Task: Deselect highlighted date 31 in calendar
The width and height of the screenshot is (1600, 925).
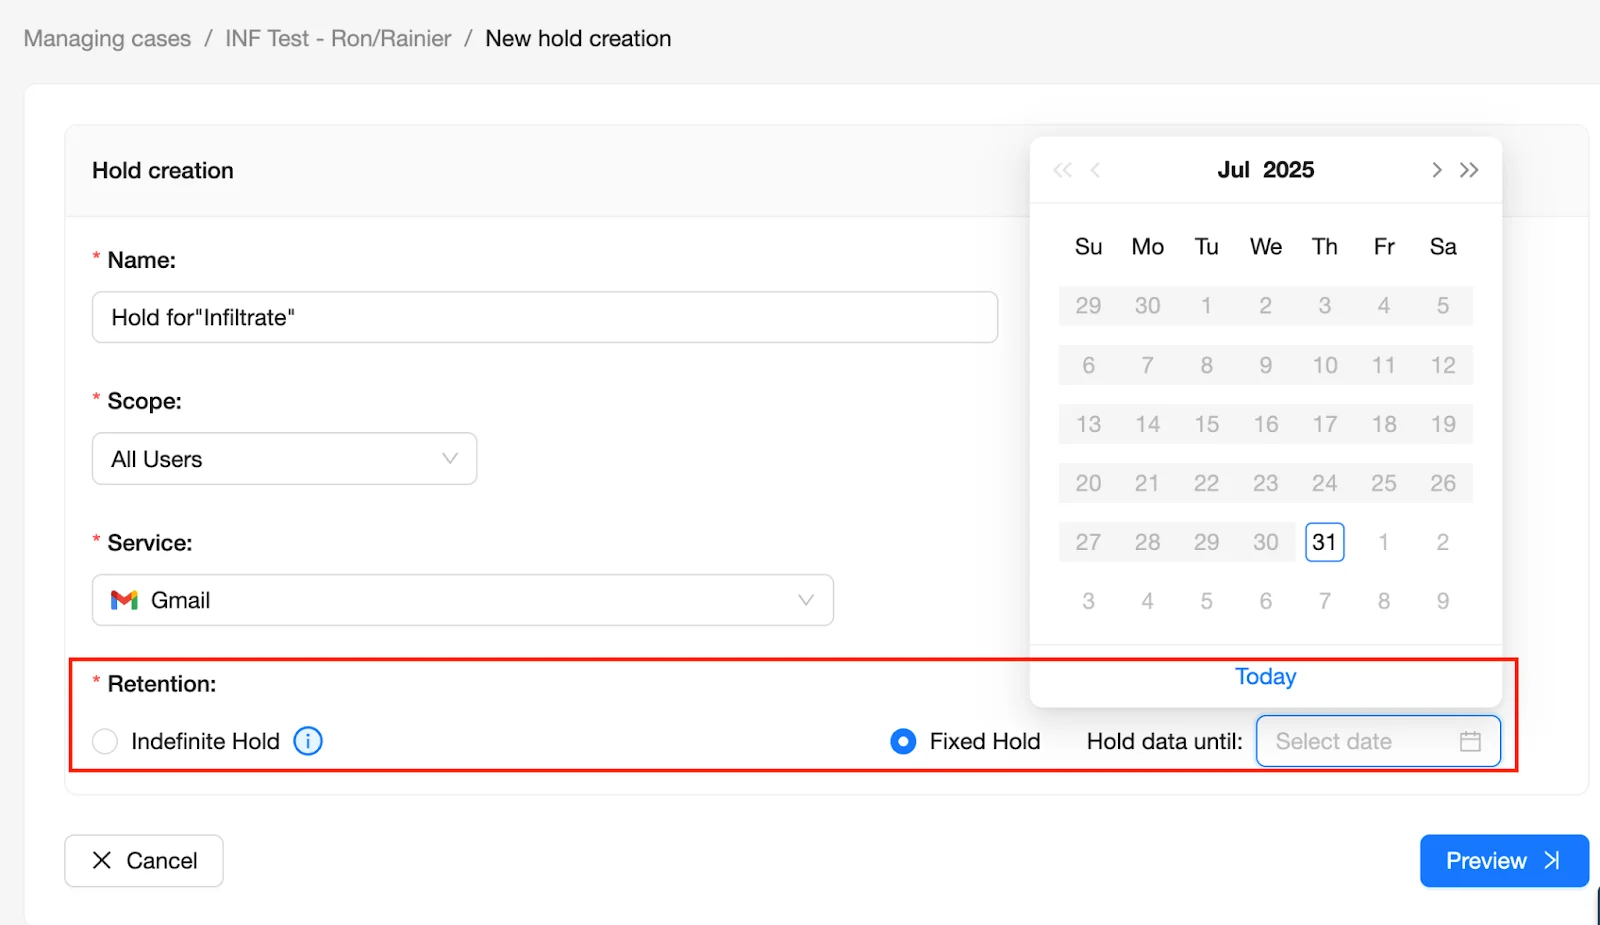Action: point(1324,542)
